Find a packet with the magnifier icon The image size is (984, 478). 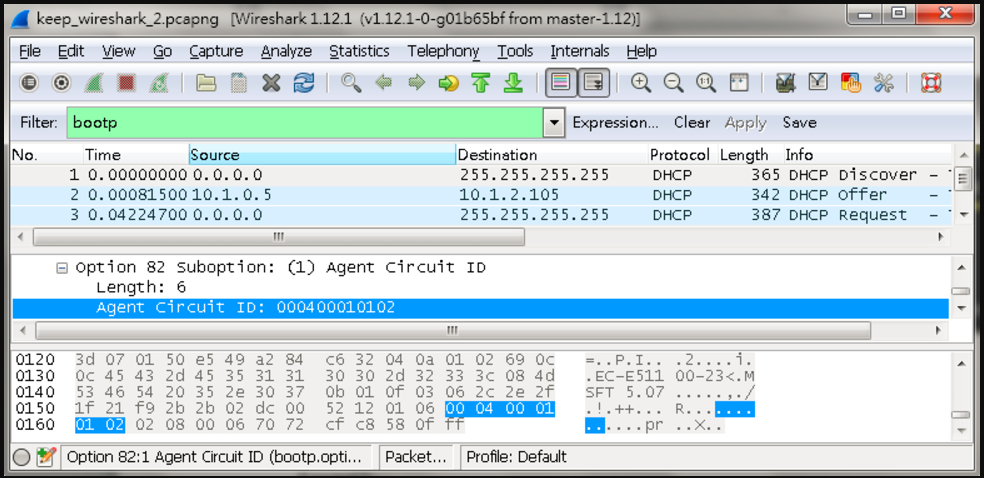point(351,83)
